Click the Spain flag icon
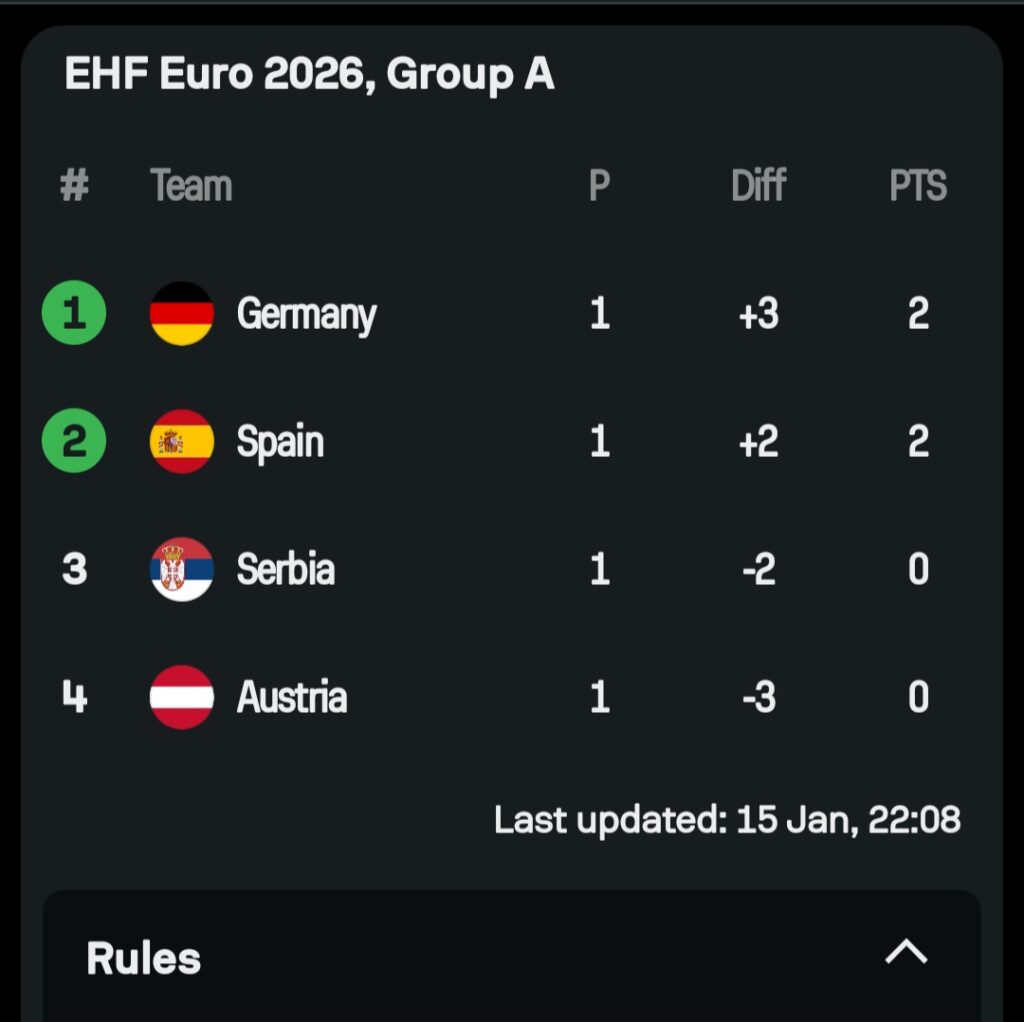 (x=182, y=441)
